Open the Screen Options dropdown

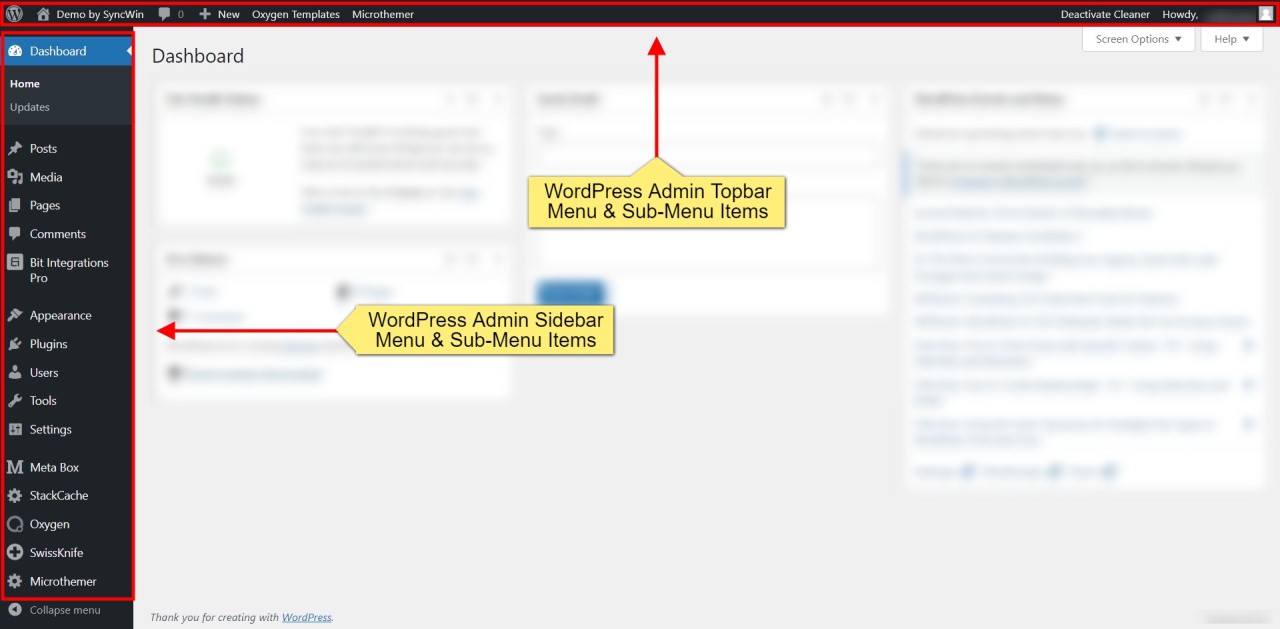[x=1138, y=39]
